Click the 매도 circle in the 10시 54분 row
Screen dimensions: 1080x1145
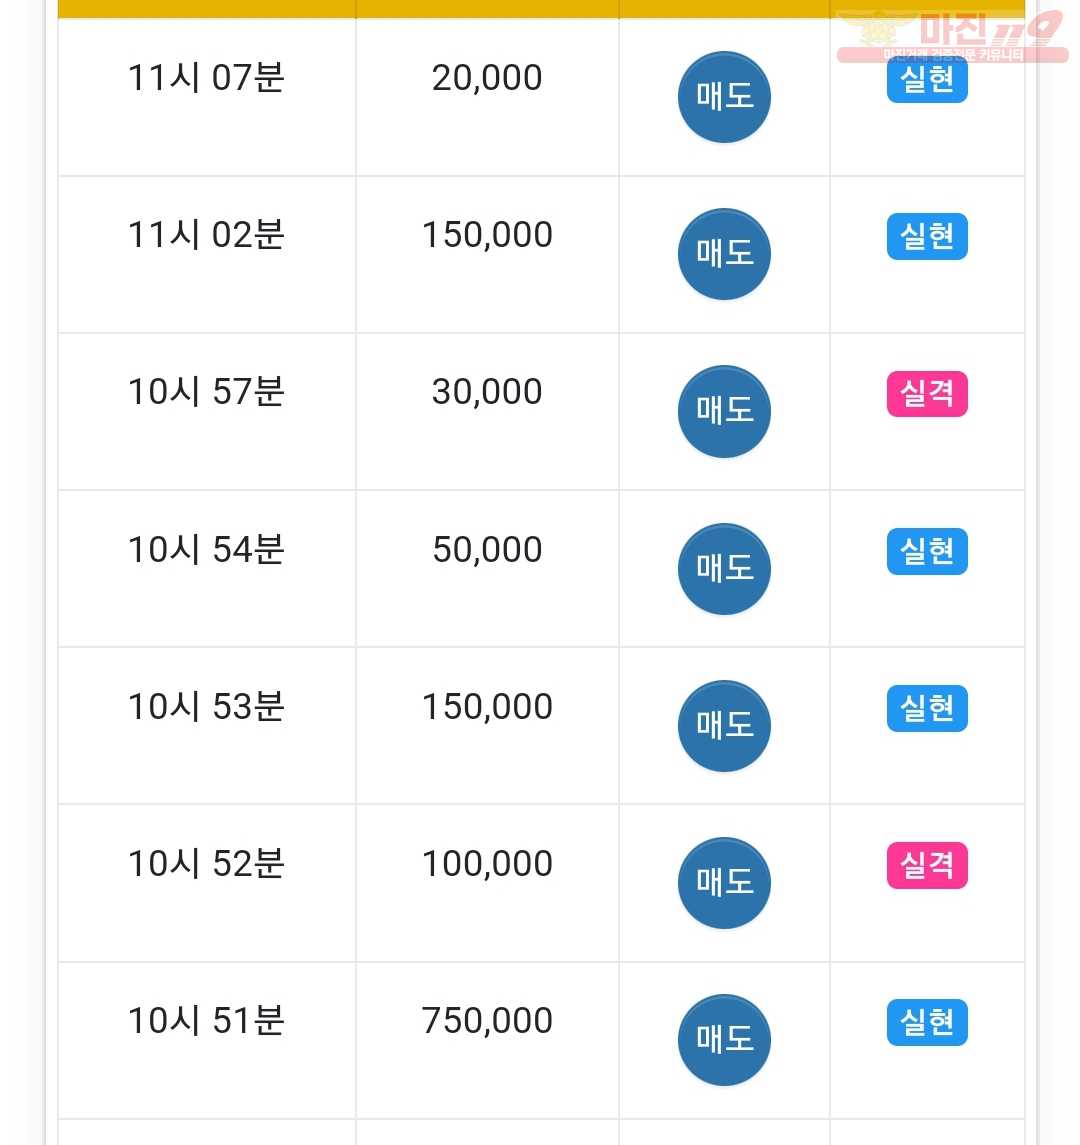point(724,569)
